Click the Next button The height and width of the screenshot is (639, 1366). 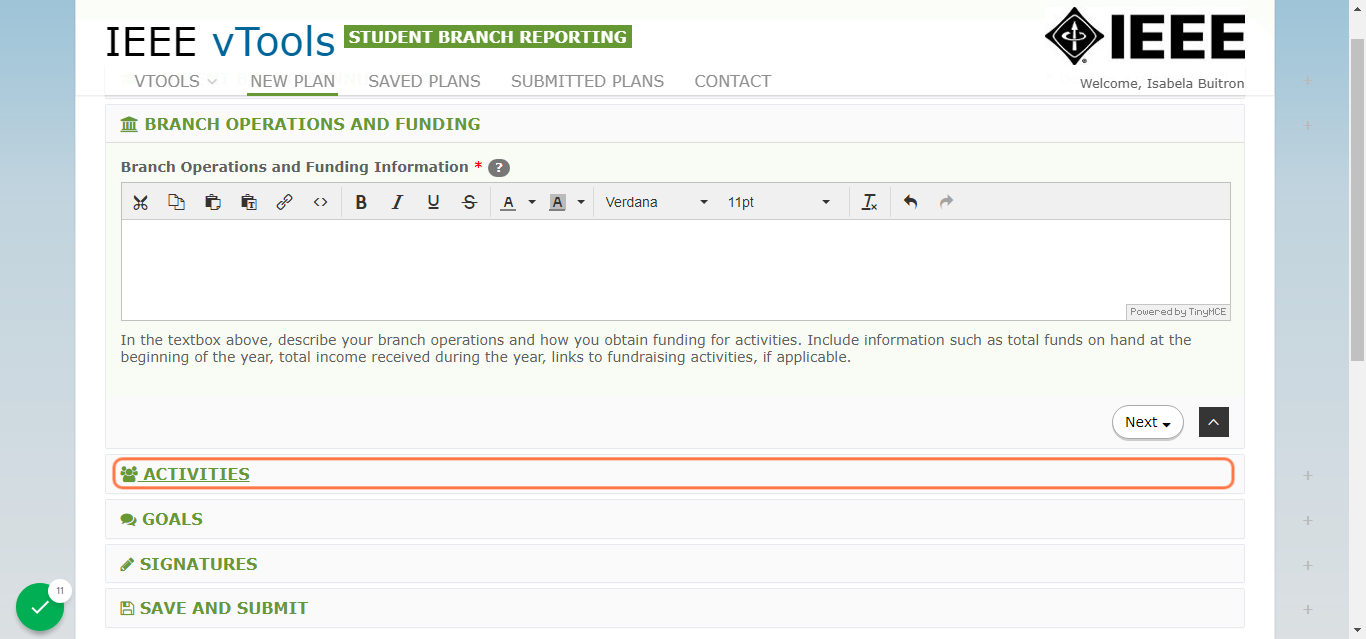[1148, 422]
